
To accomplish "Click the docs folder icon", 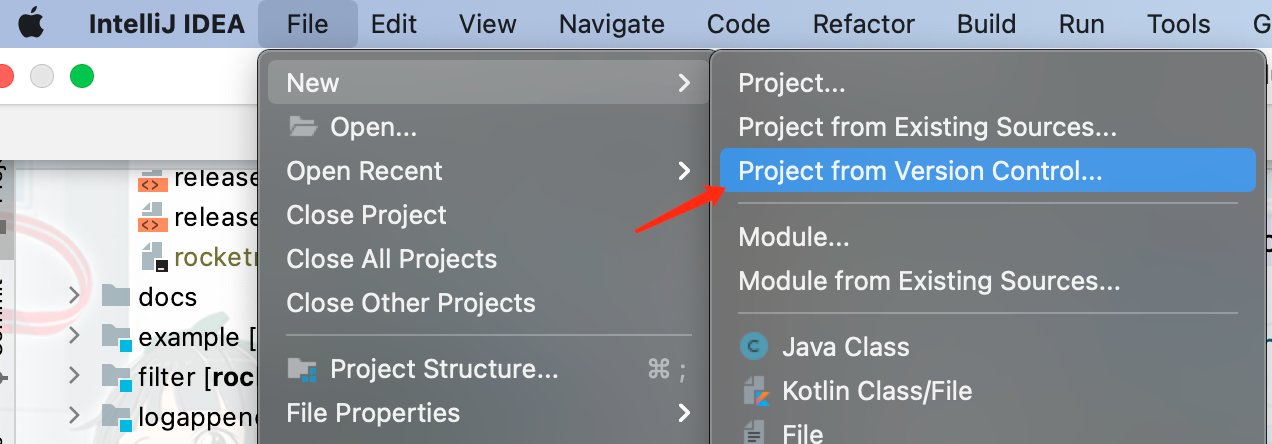I will tap(116, 296).
